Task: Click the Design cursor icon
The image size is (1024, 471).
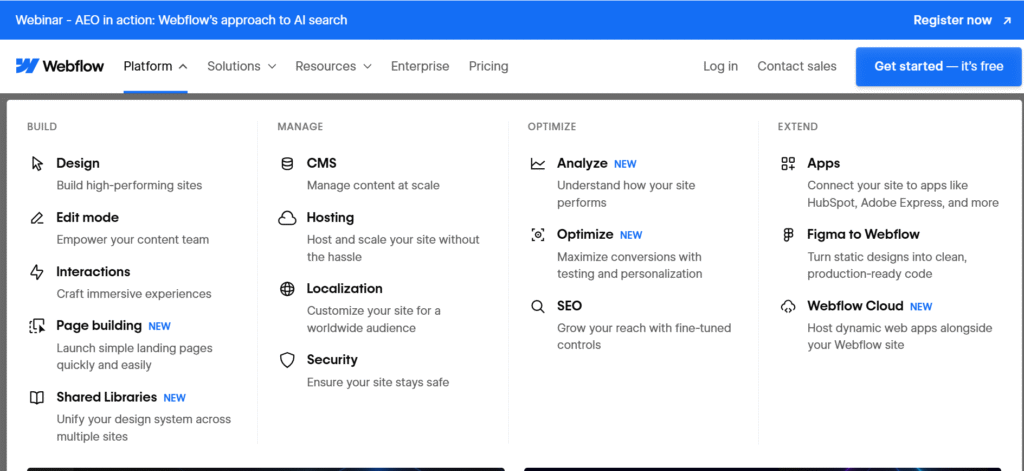Action: [37, 164]
